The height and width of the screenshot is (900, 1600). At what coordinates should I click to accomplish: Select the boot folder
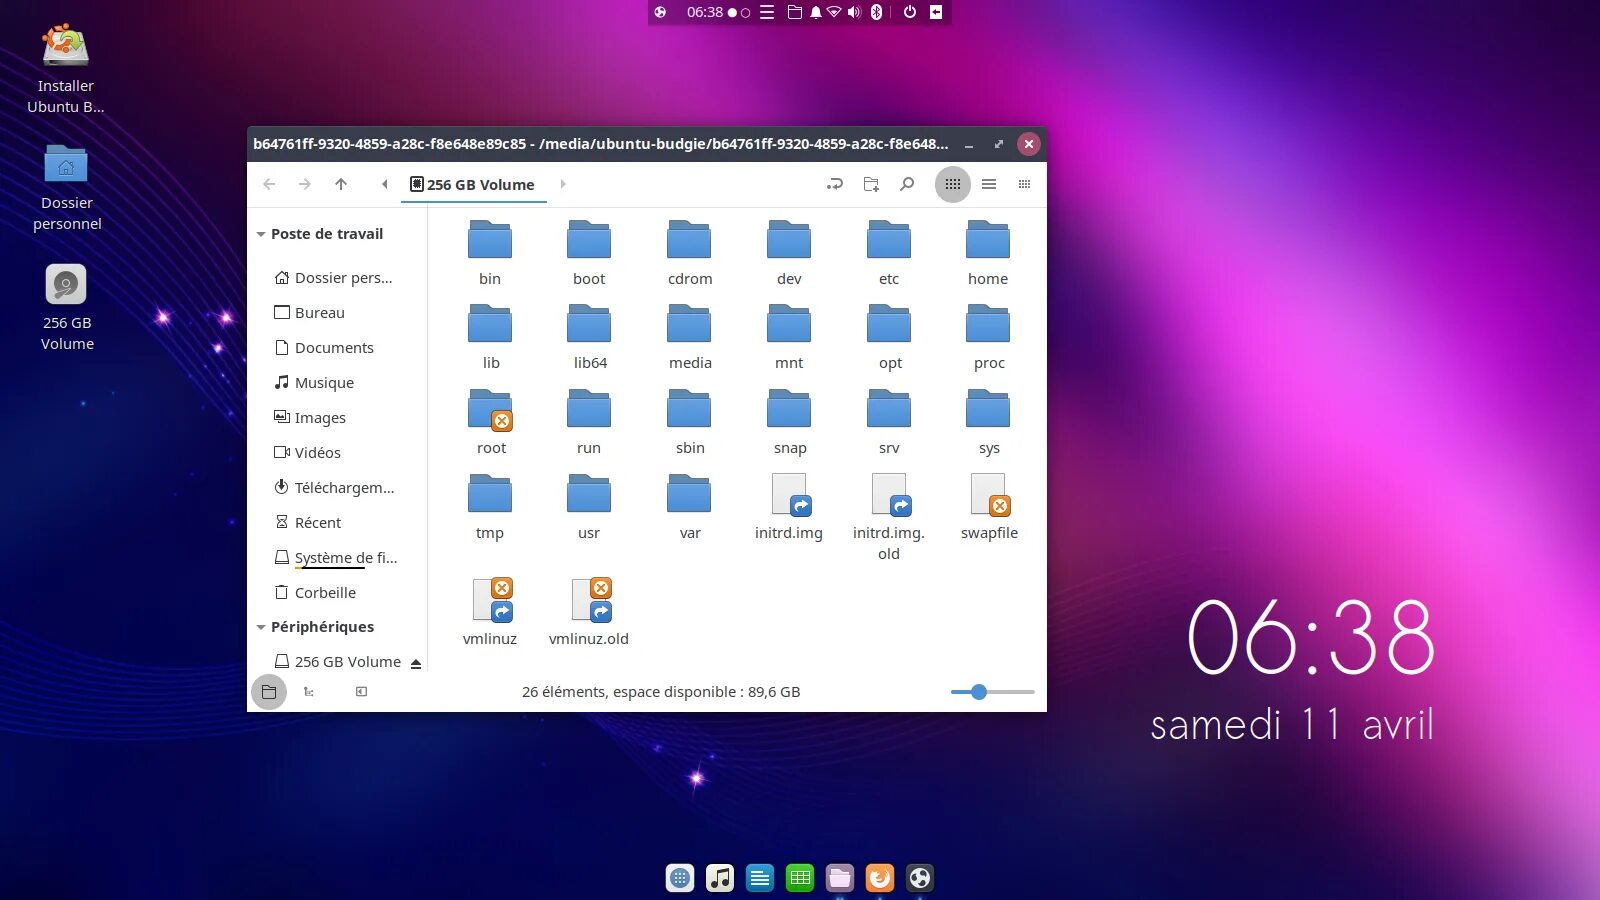pyautogui.click(x=589, y=254)
